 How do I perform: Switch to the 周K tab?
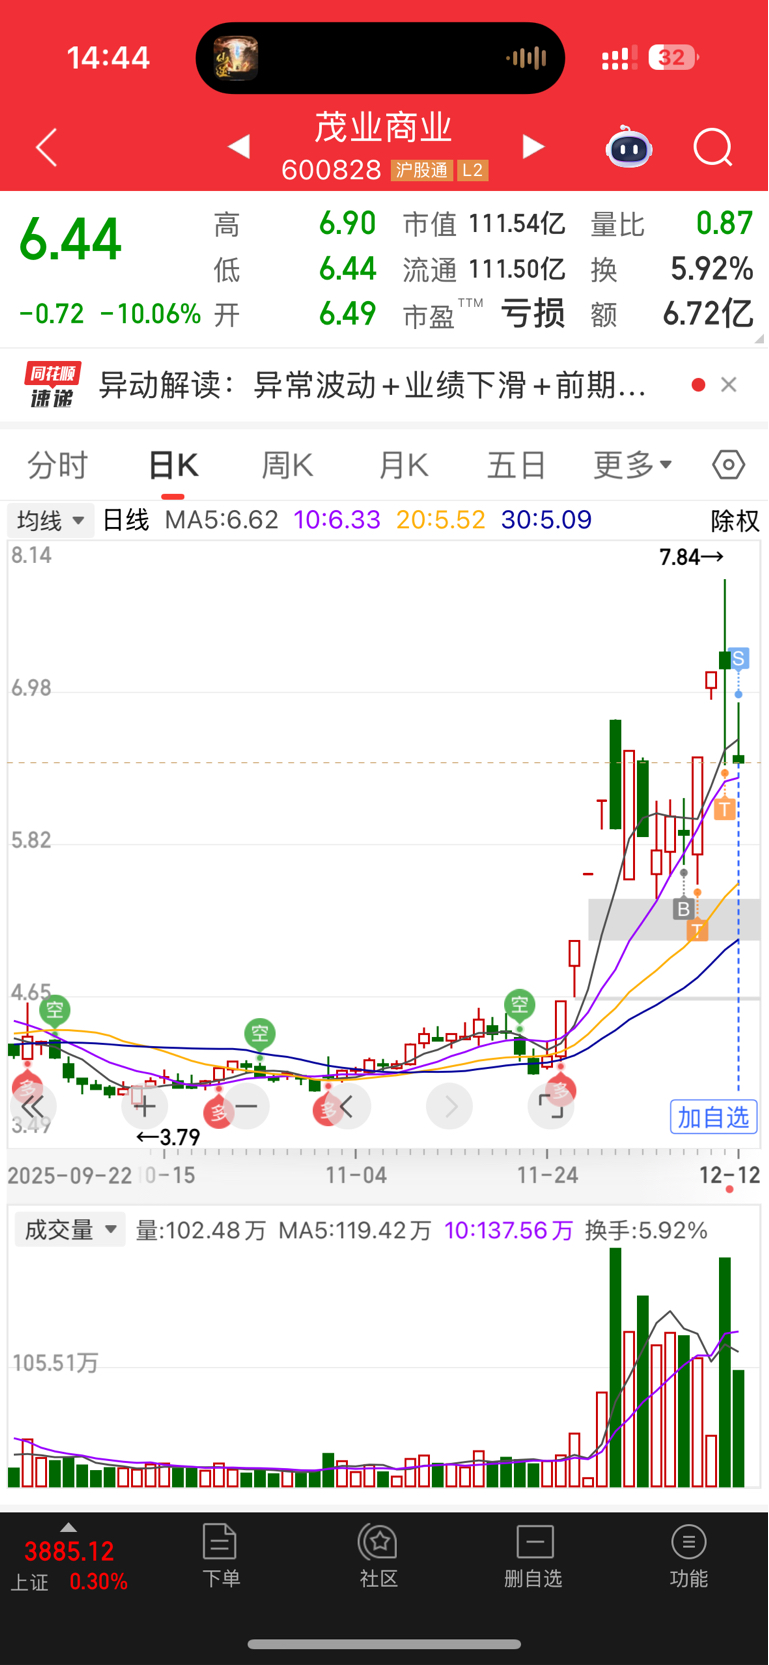pyautogui.click(x=288, y=465)
